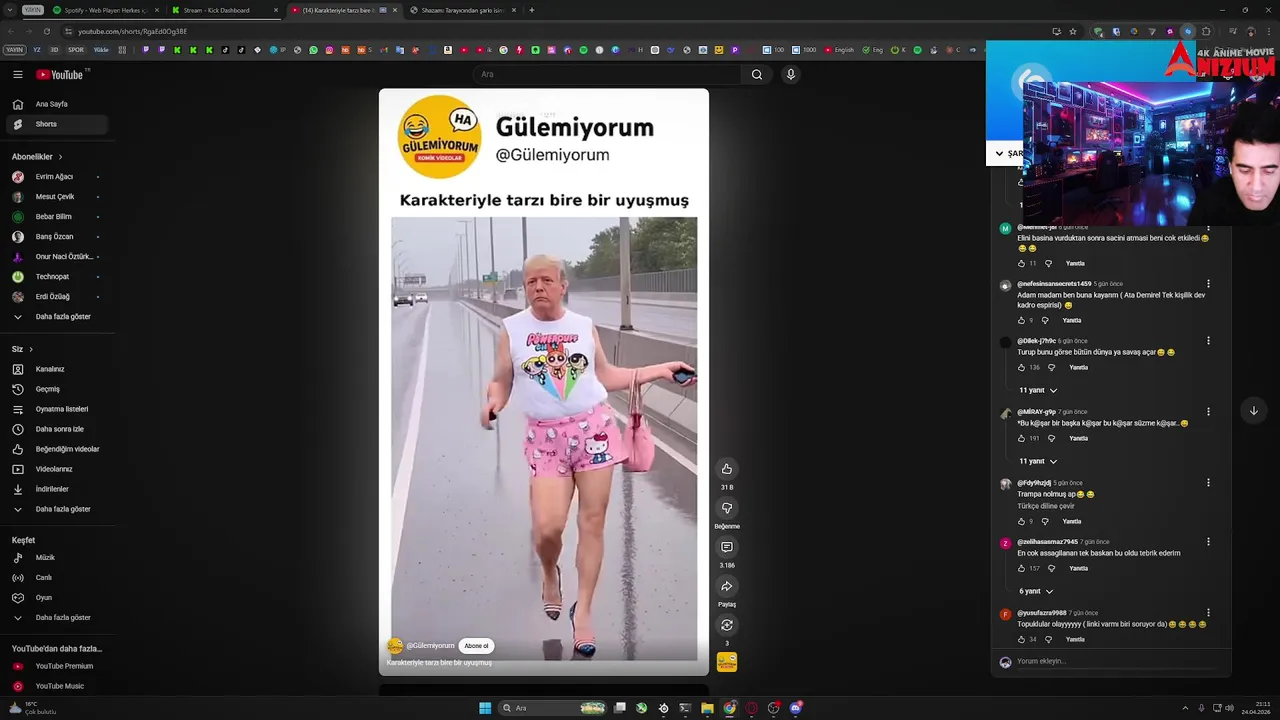Open the Barış Özcan subscription channel

58,237
